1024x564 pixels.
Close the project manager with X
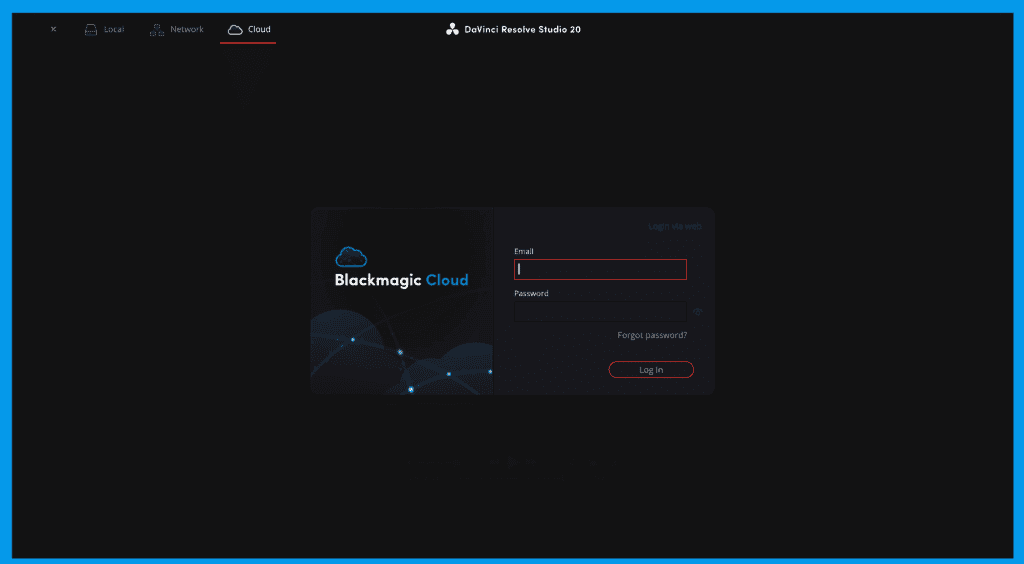[x=54, y=29]
